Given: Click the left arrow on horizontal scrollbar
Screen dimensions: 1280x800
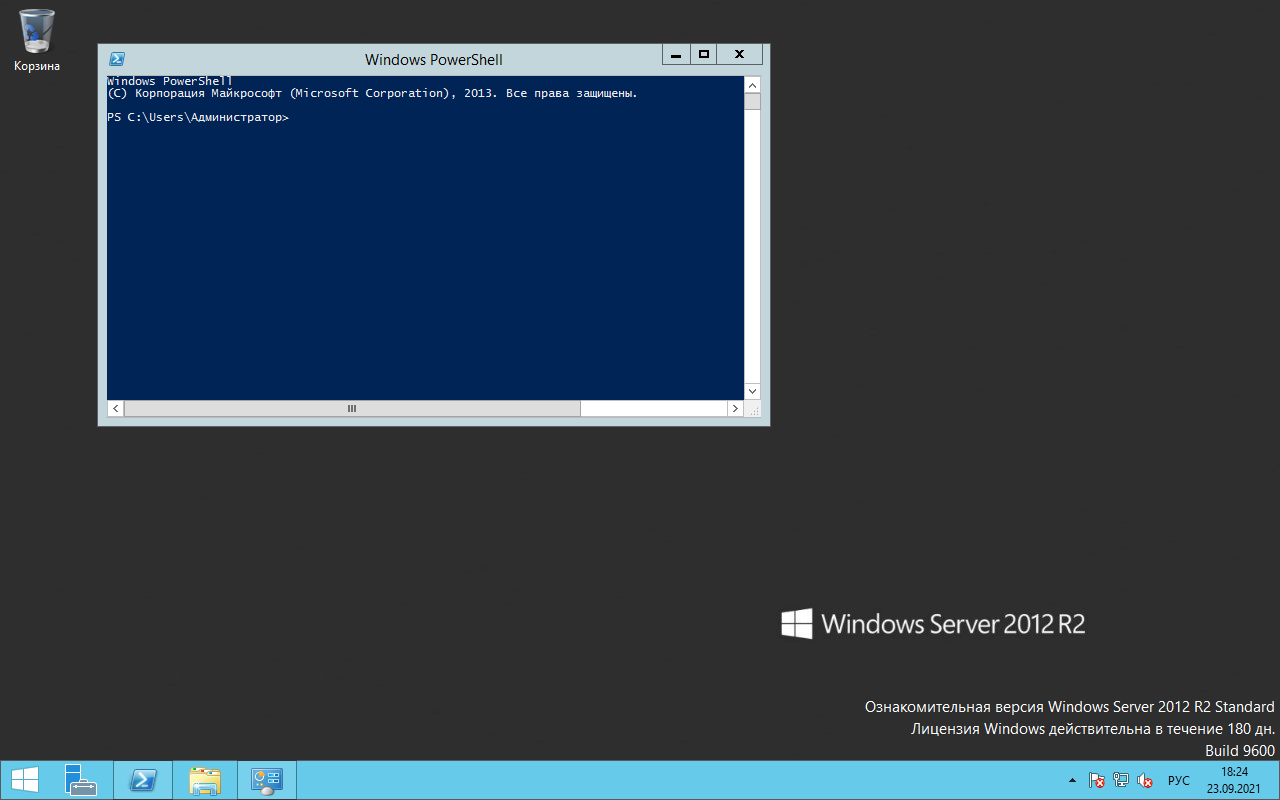Looking at the screenshot, I should tap(115, 408).
